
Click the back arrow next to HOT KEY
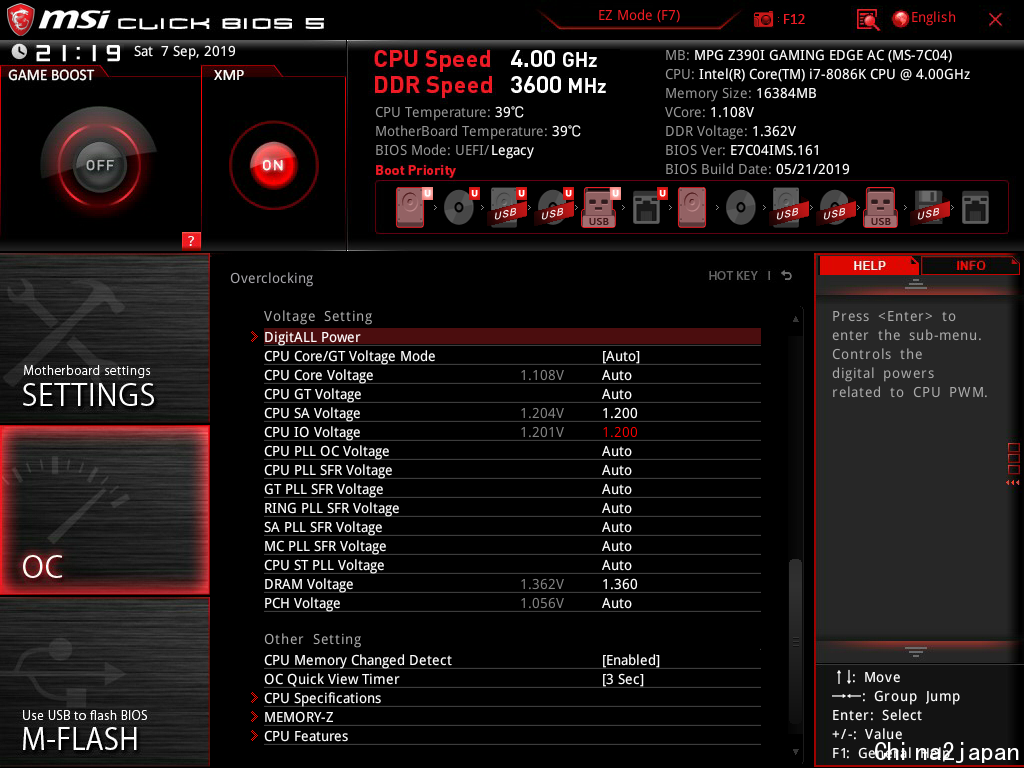pyautogui.click(x=787, y=276)
